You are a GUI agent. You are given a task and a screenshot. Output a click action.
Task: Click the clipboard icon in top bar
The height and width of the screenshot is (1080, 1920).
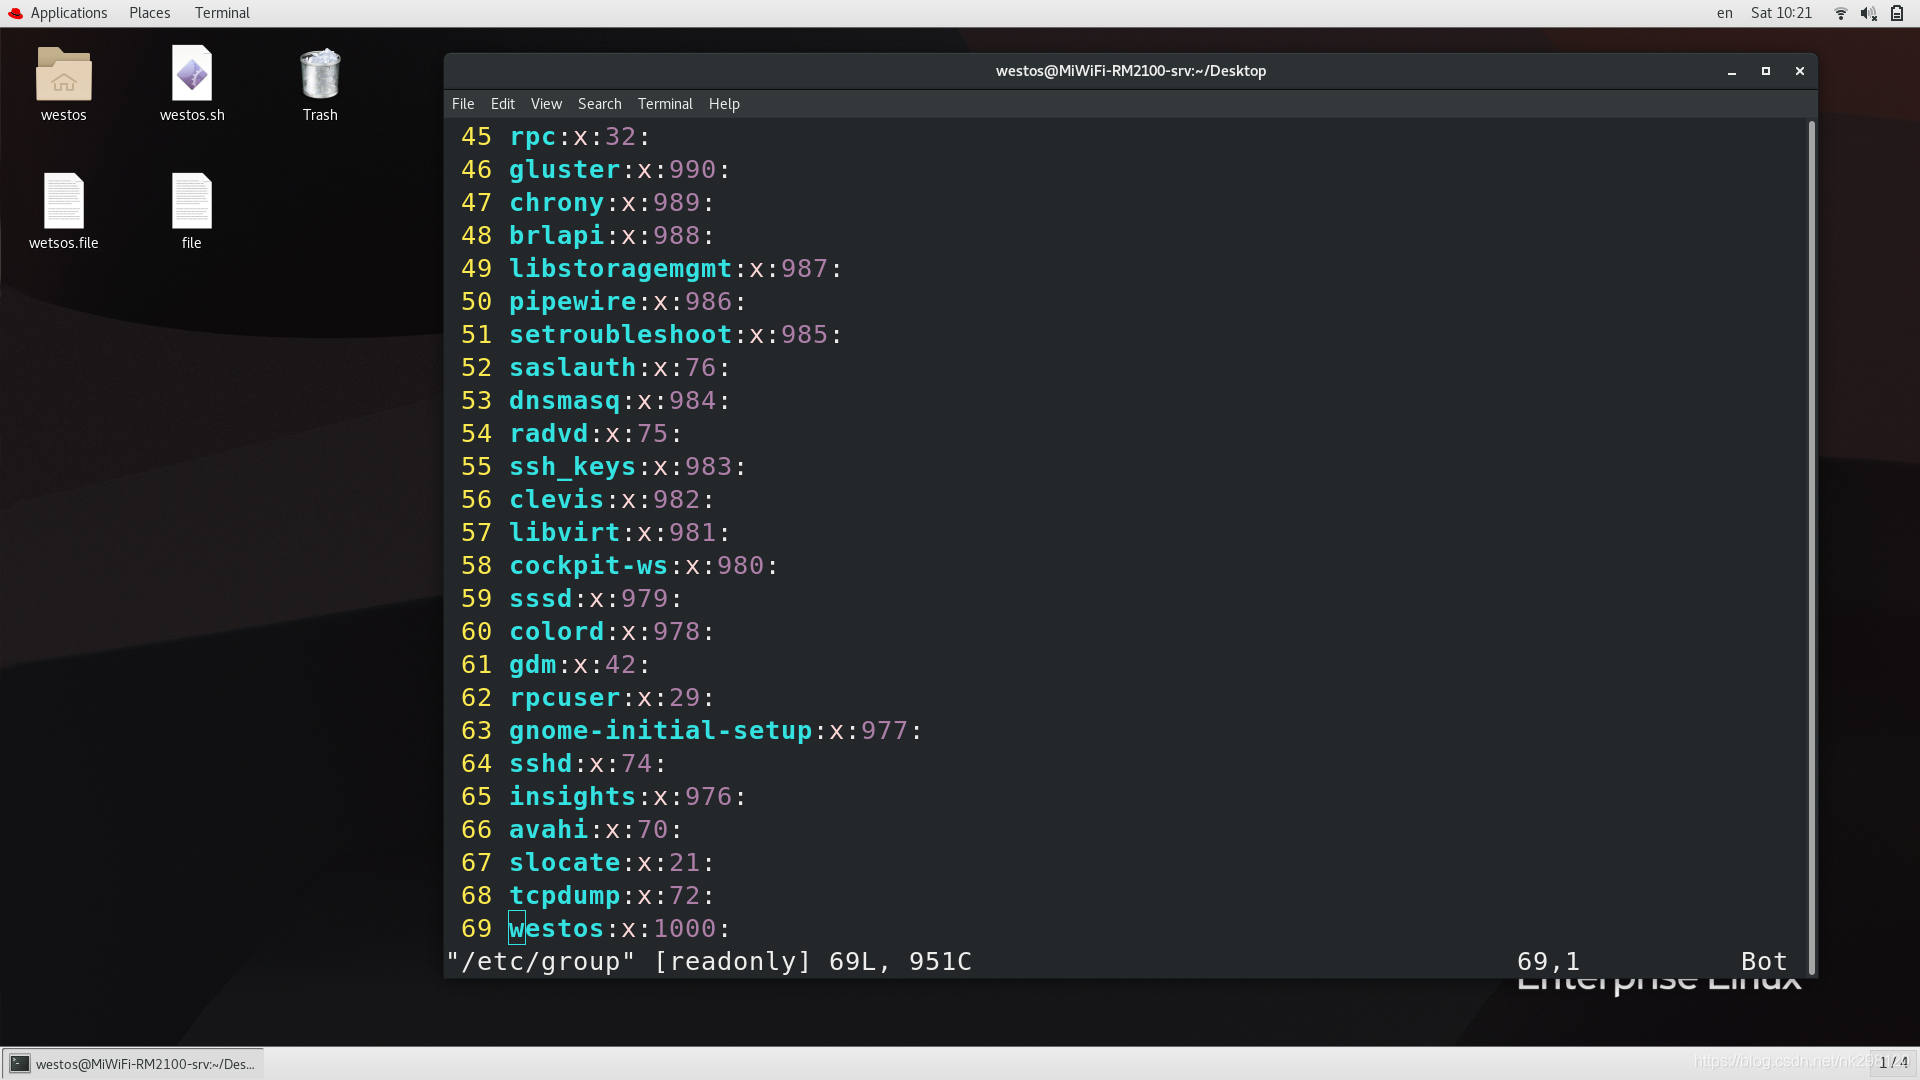1897,13
